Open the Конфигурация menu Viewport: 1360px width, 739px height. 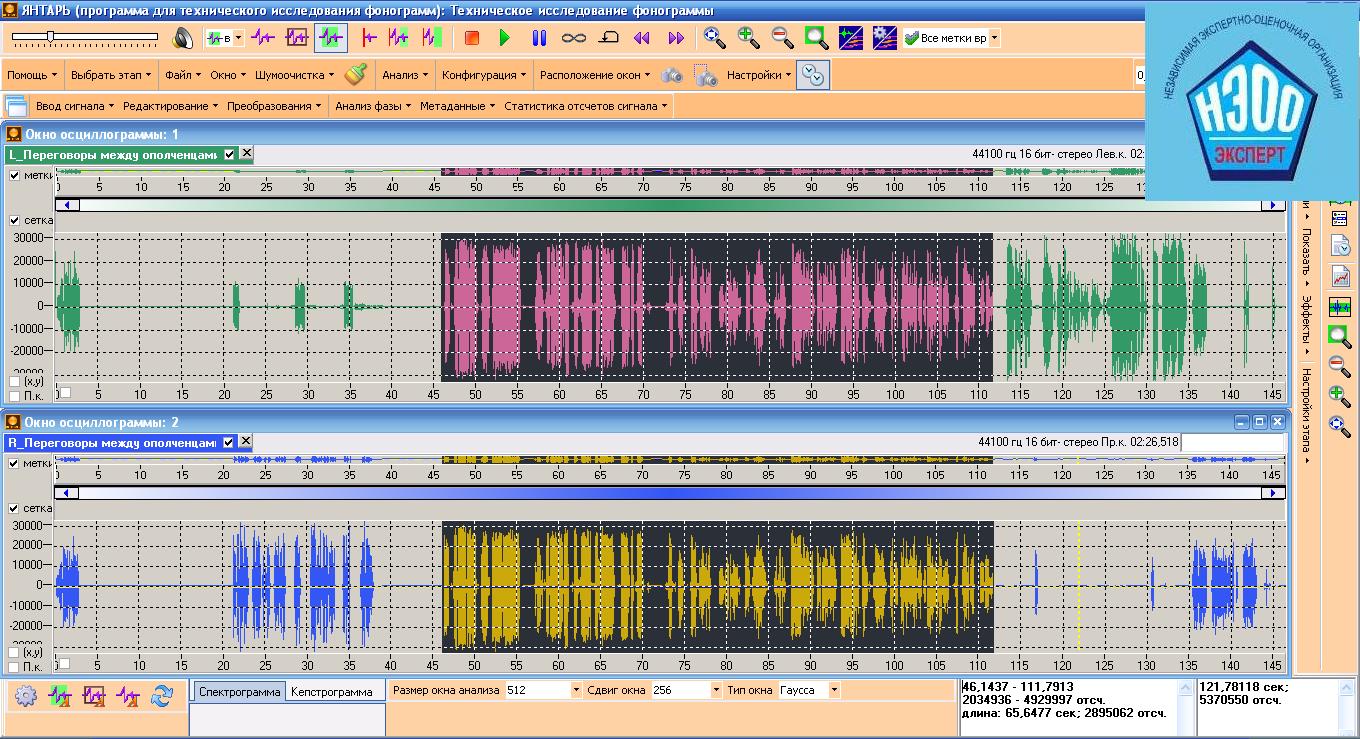click(x=484, y=75)
